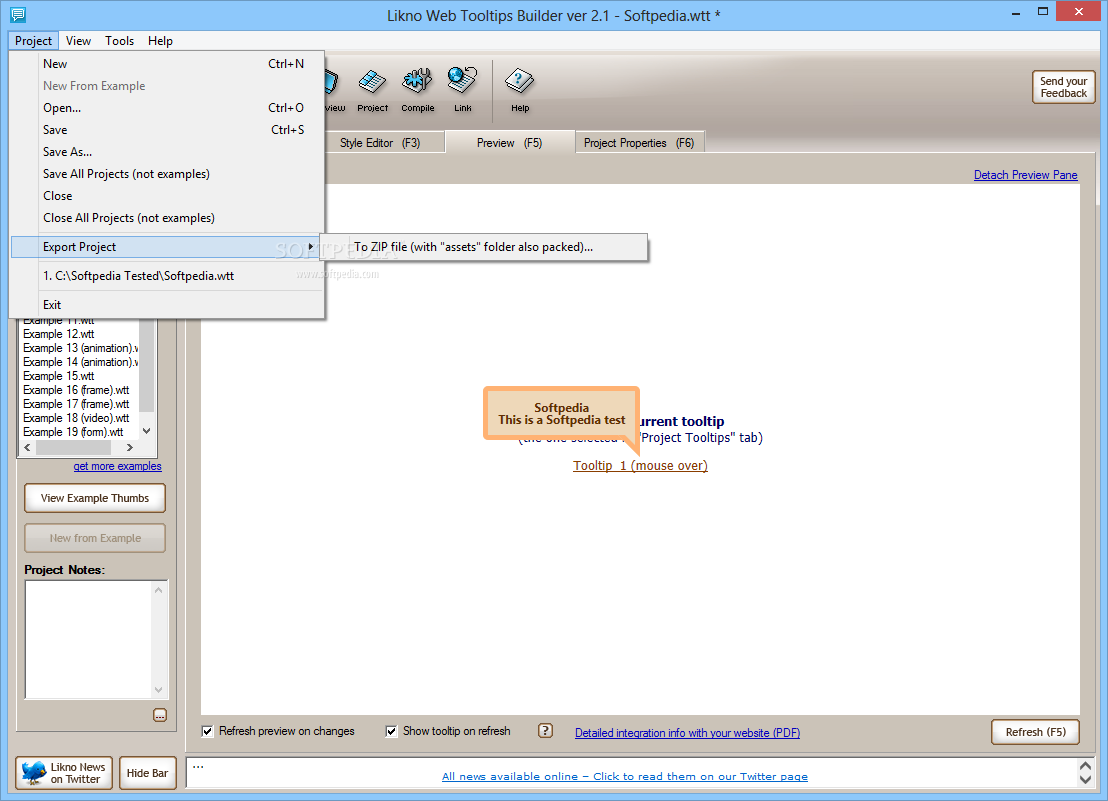Choose Close All Projects (not examples)
1108x801 pixels.
click(x=167, y=218)
